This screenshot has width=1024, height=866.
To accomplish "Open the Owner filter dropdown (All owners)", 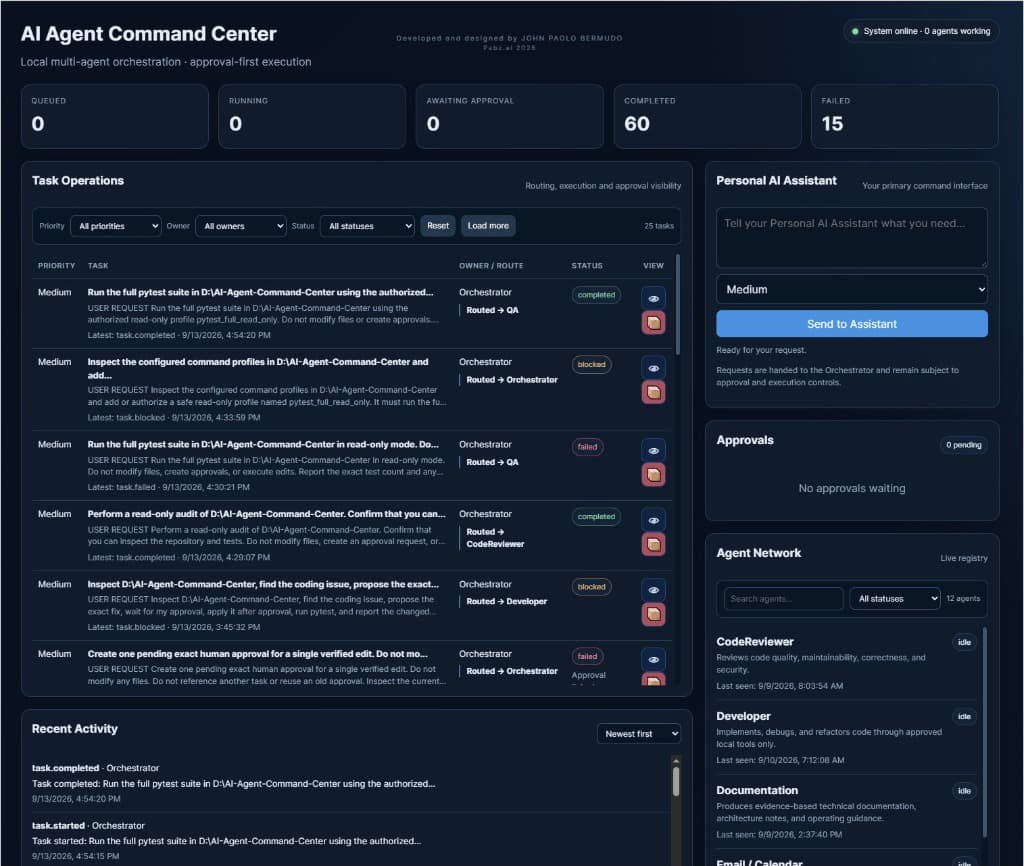I will point(240,226).
